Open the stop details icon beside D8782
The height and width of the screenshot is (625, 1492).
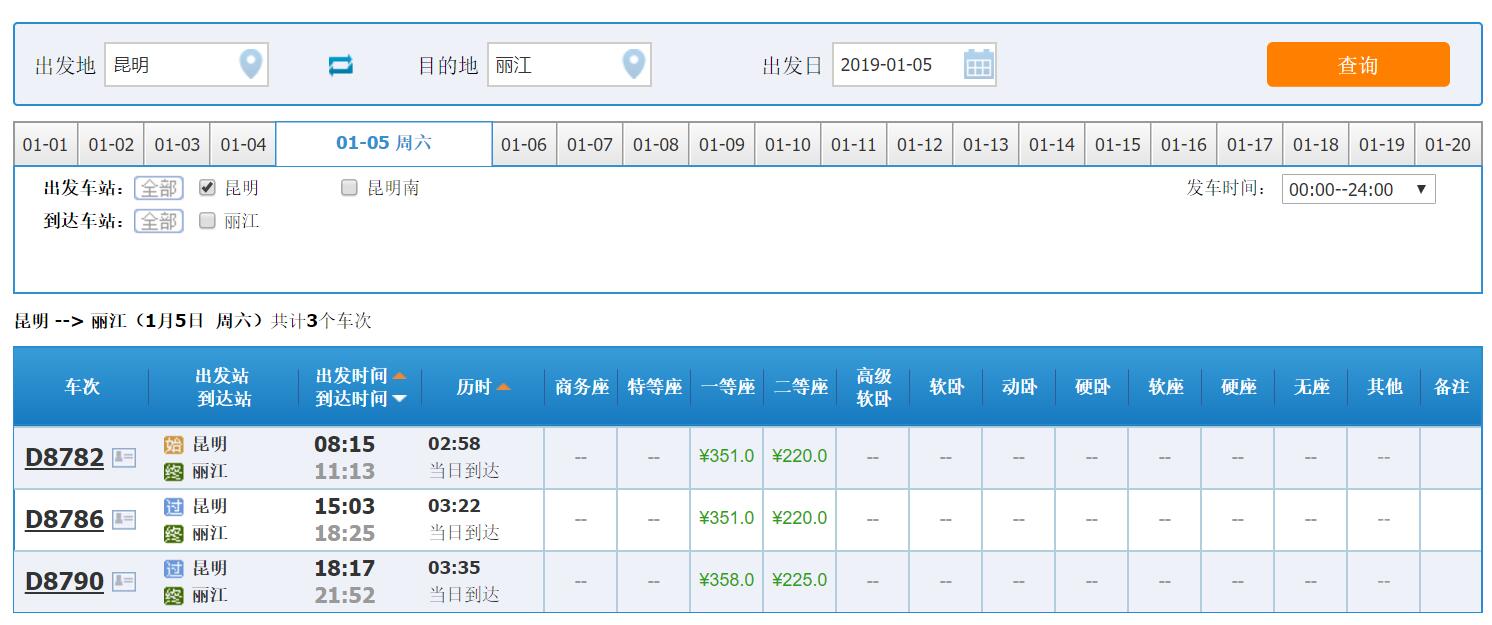coord(124,458)
